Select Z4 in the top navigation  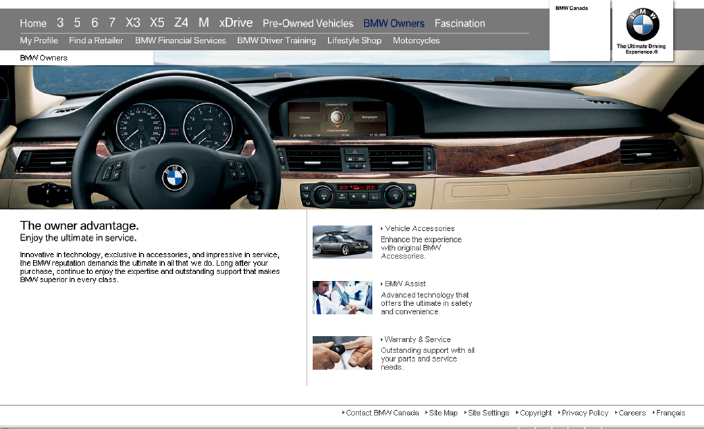pyautogui.click(x=181, y=22)
